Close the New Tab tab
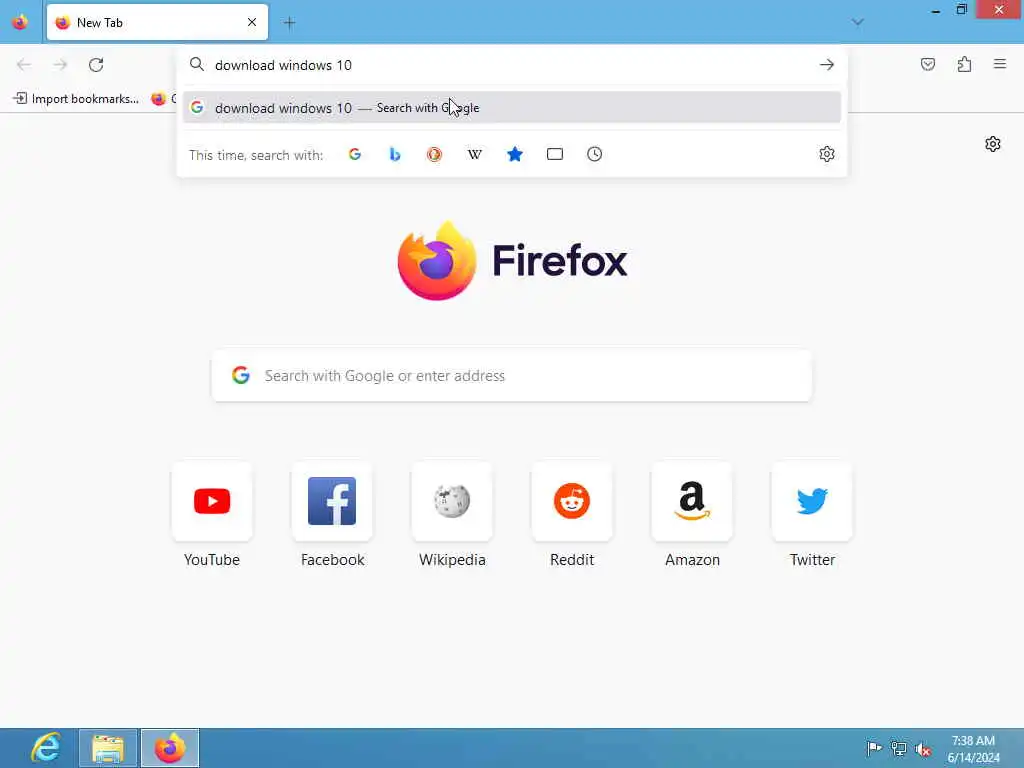 (252, 22)
